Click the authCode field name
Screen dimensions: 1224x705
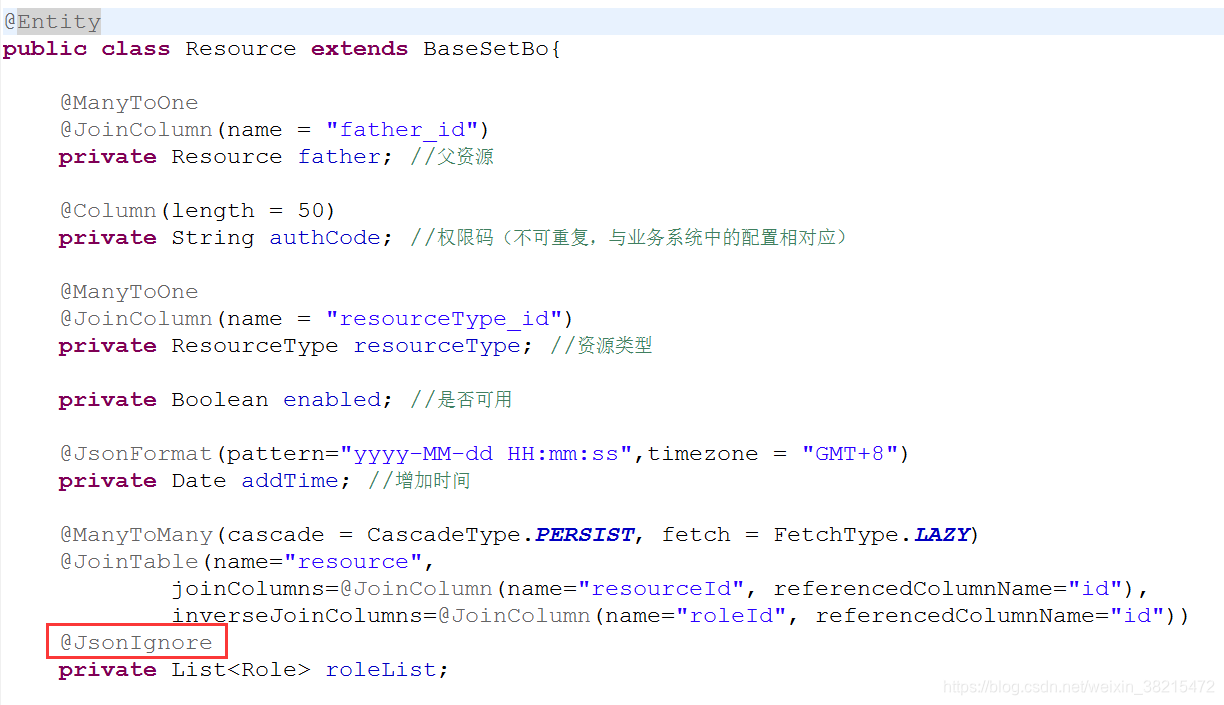[x=324, y=237]
